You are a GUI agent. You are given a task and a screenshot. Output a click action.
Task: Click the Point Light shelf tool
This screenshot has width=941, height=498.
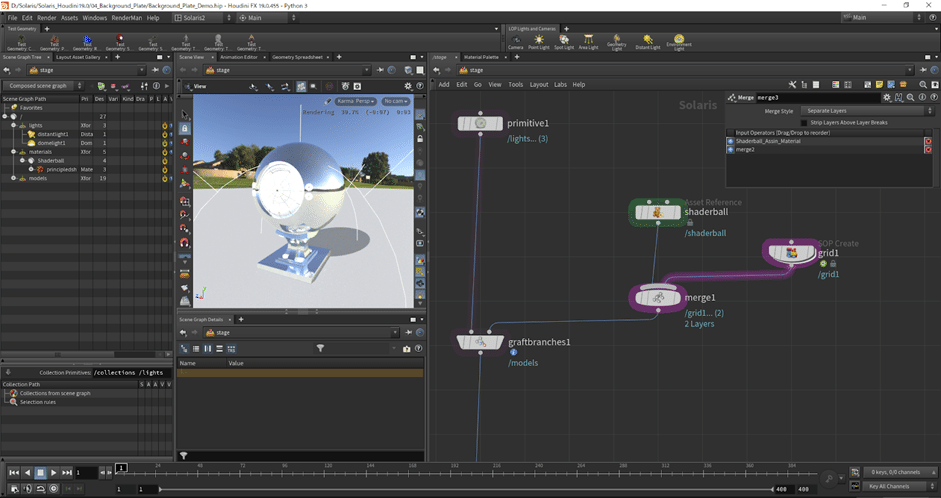[x=540, y=41]
